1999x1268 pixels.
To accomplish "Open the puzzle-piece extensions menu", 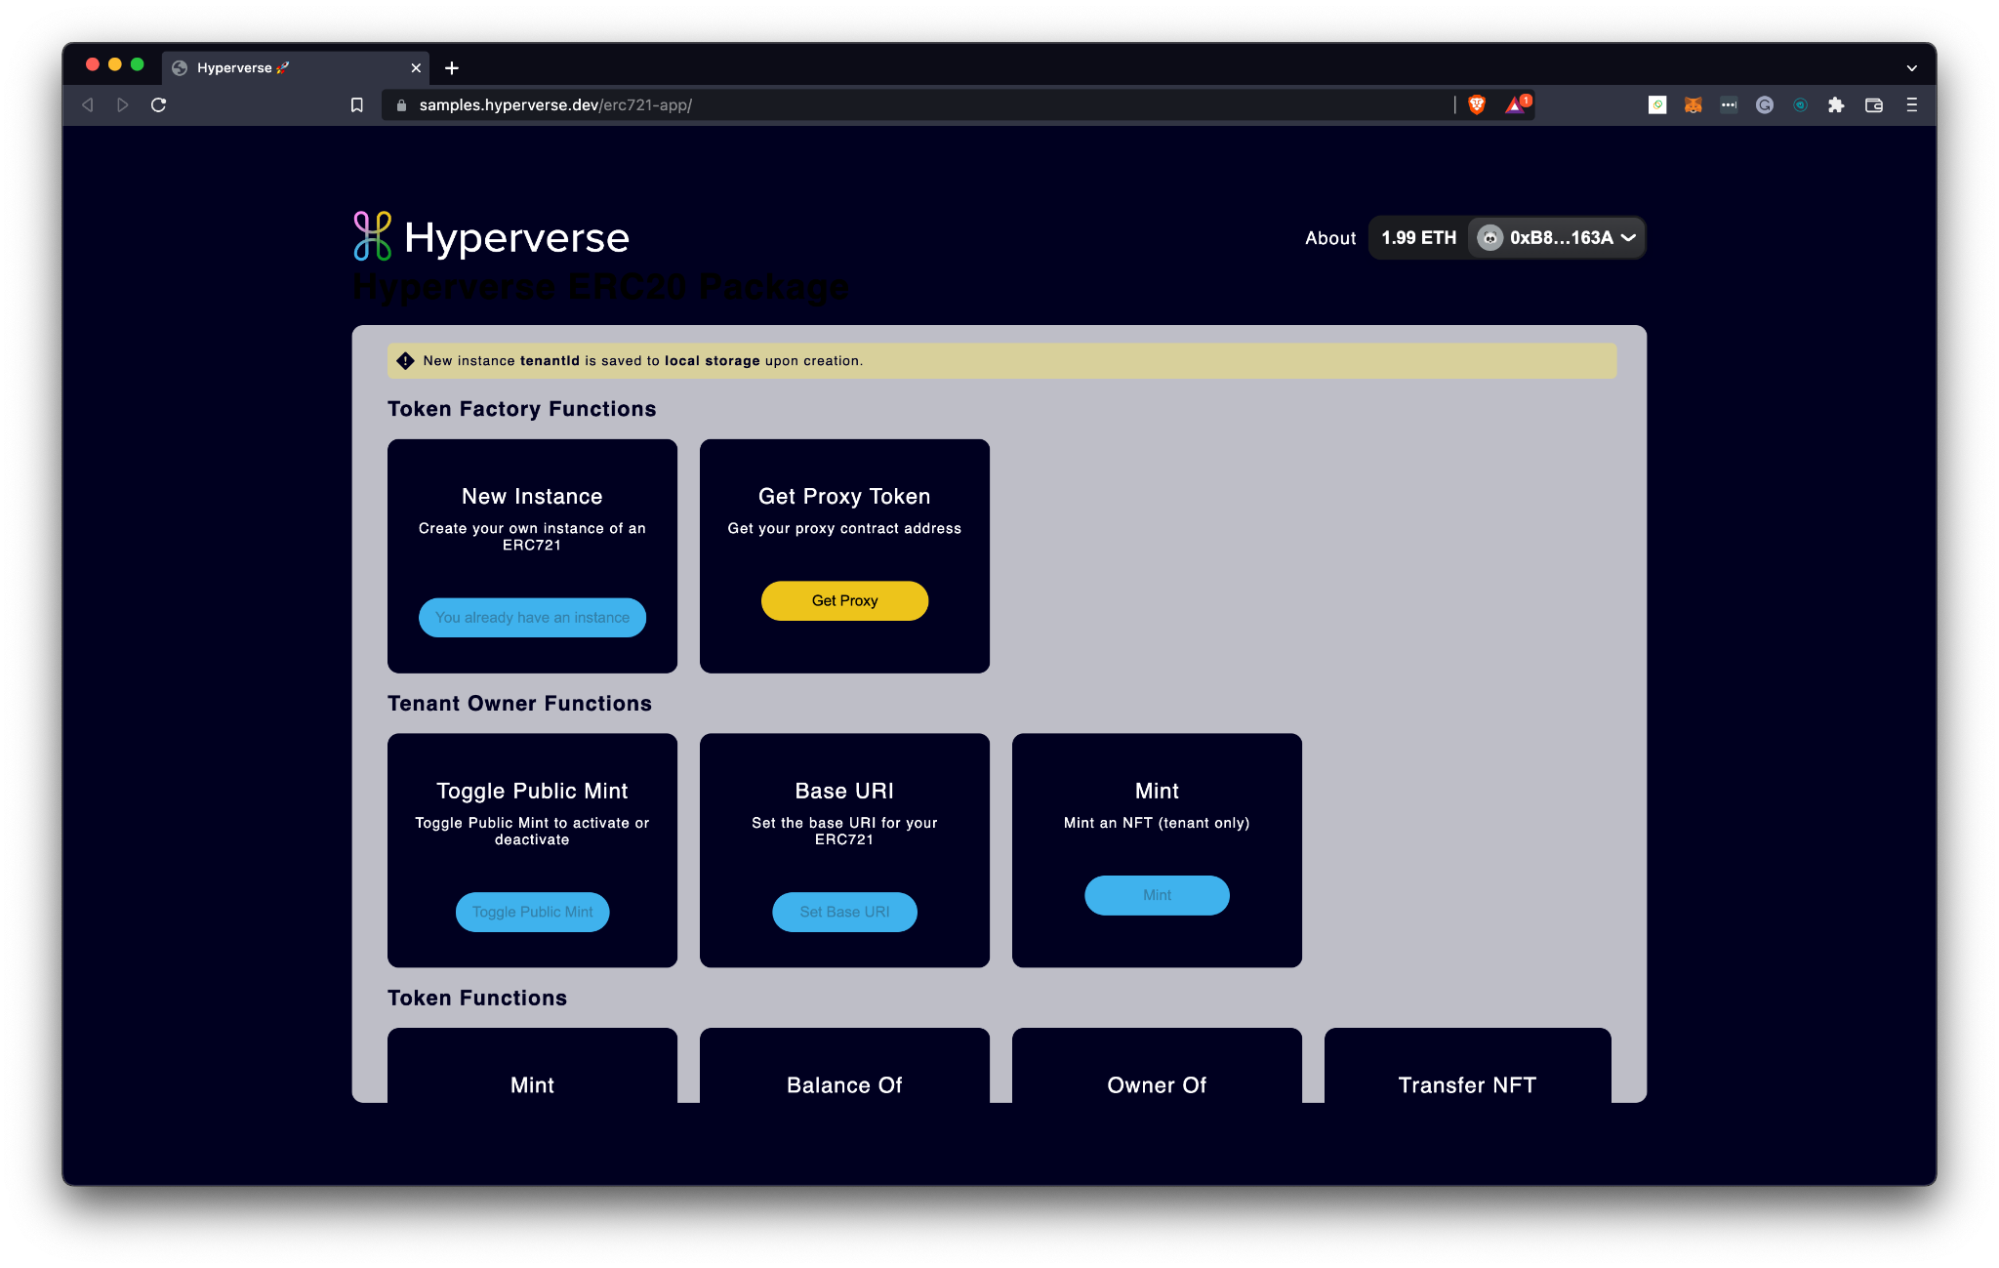I will pyautogui.click(x=1836, y=105).
